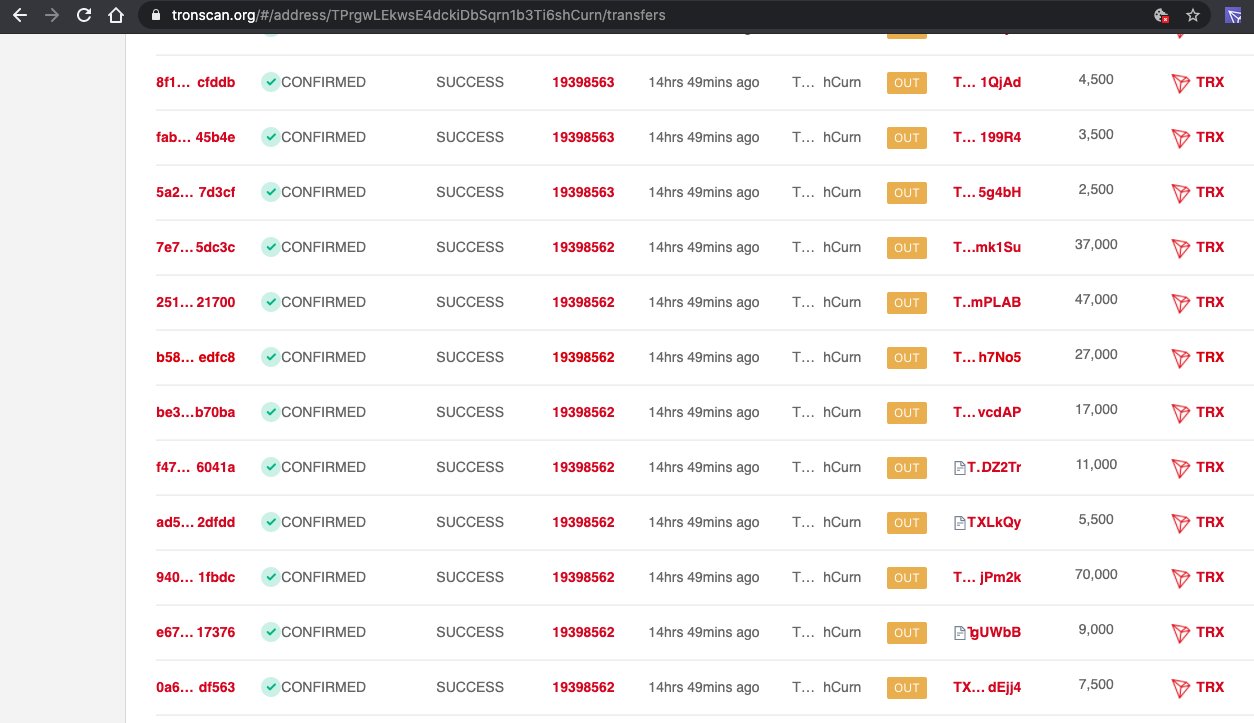Select the amount 47,000
This screenshot has width=1254, height=723.
1097,299
